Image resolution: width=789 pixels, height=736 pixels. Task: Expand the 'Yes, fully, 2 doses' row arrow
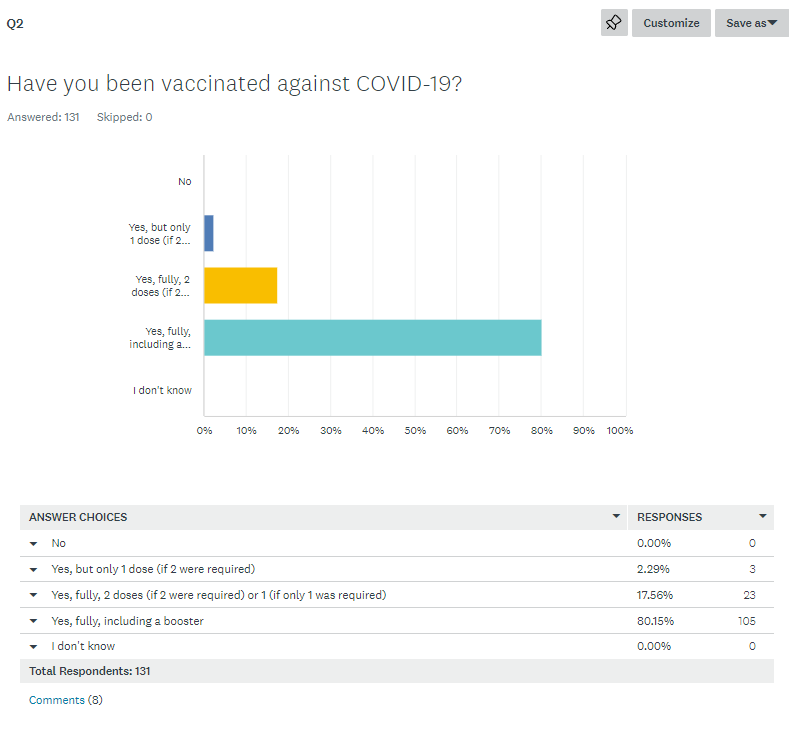click(x=33, y=596)
